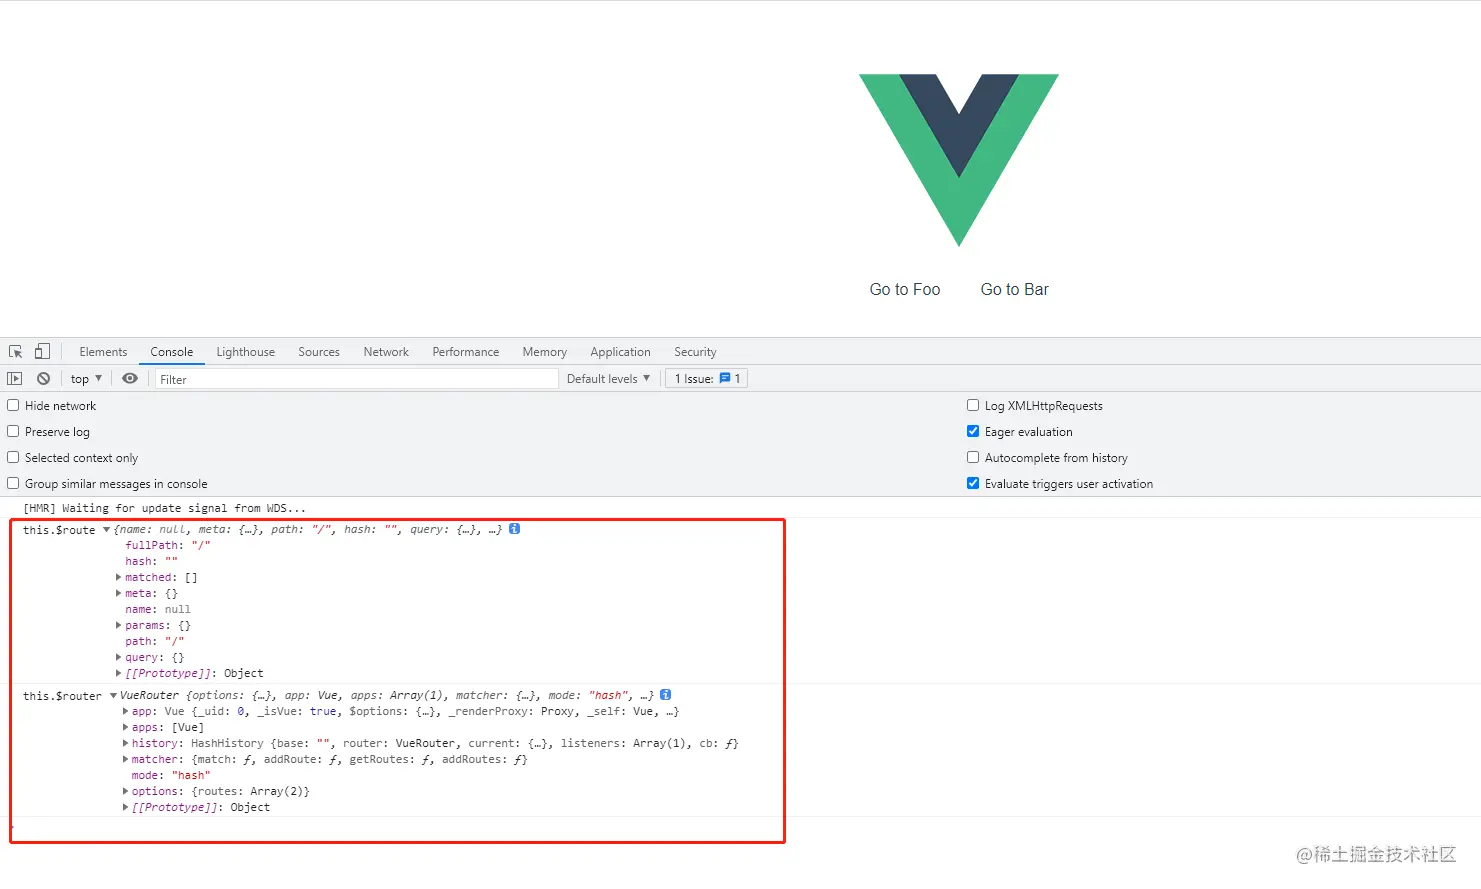Viewport: 1481px width, 889px height.
Task: Click the fullPath: "/" property
Action: (168, 545)
